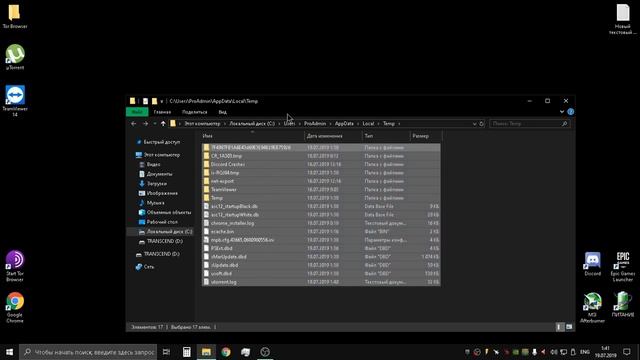Open the Главная ribbon tab
This screenshot has height=360, width=640.
(162, 112)
